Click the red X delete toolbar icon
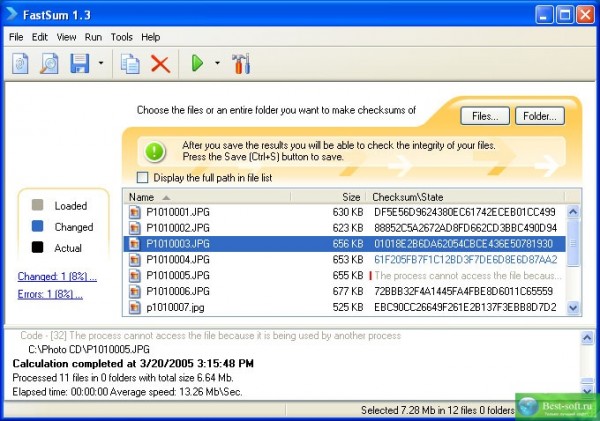The width and height of the screenshot is (600, 421). click(x=160, y=64)
